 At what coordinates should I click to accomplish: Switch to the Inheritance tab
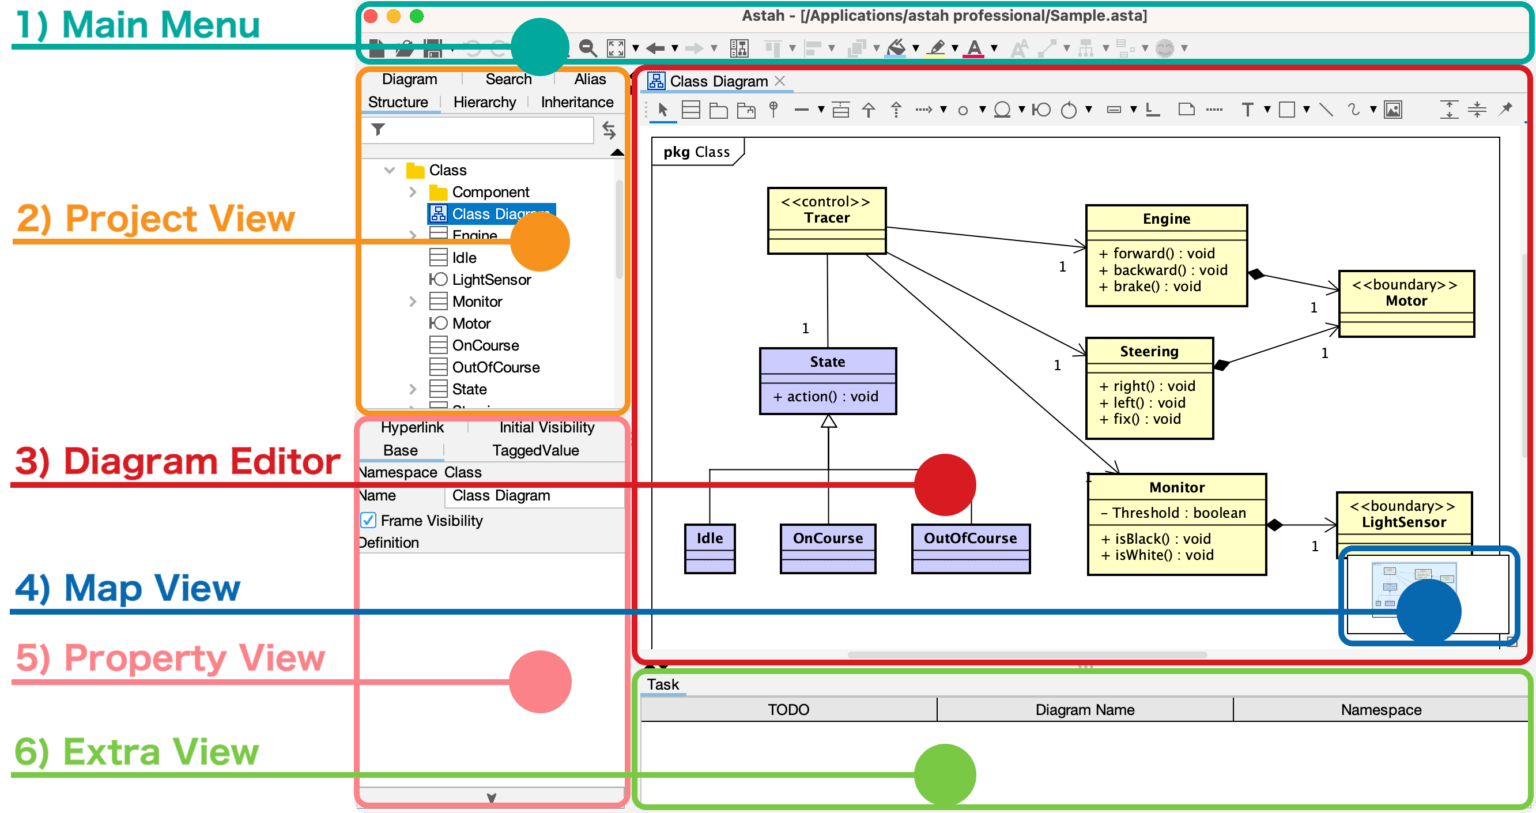click(x=577, y=102)
